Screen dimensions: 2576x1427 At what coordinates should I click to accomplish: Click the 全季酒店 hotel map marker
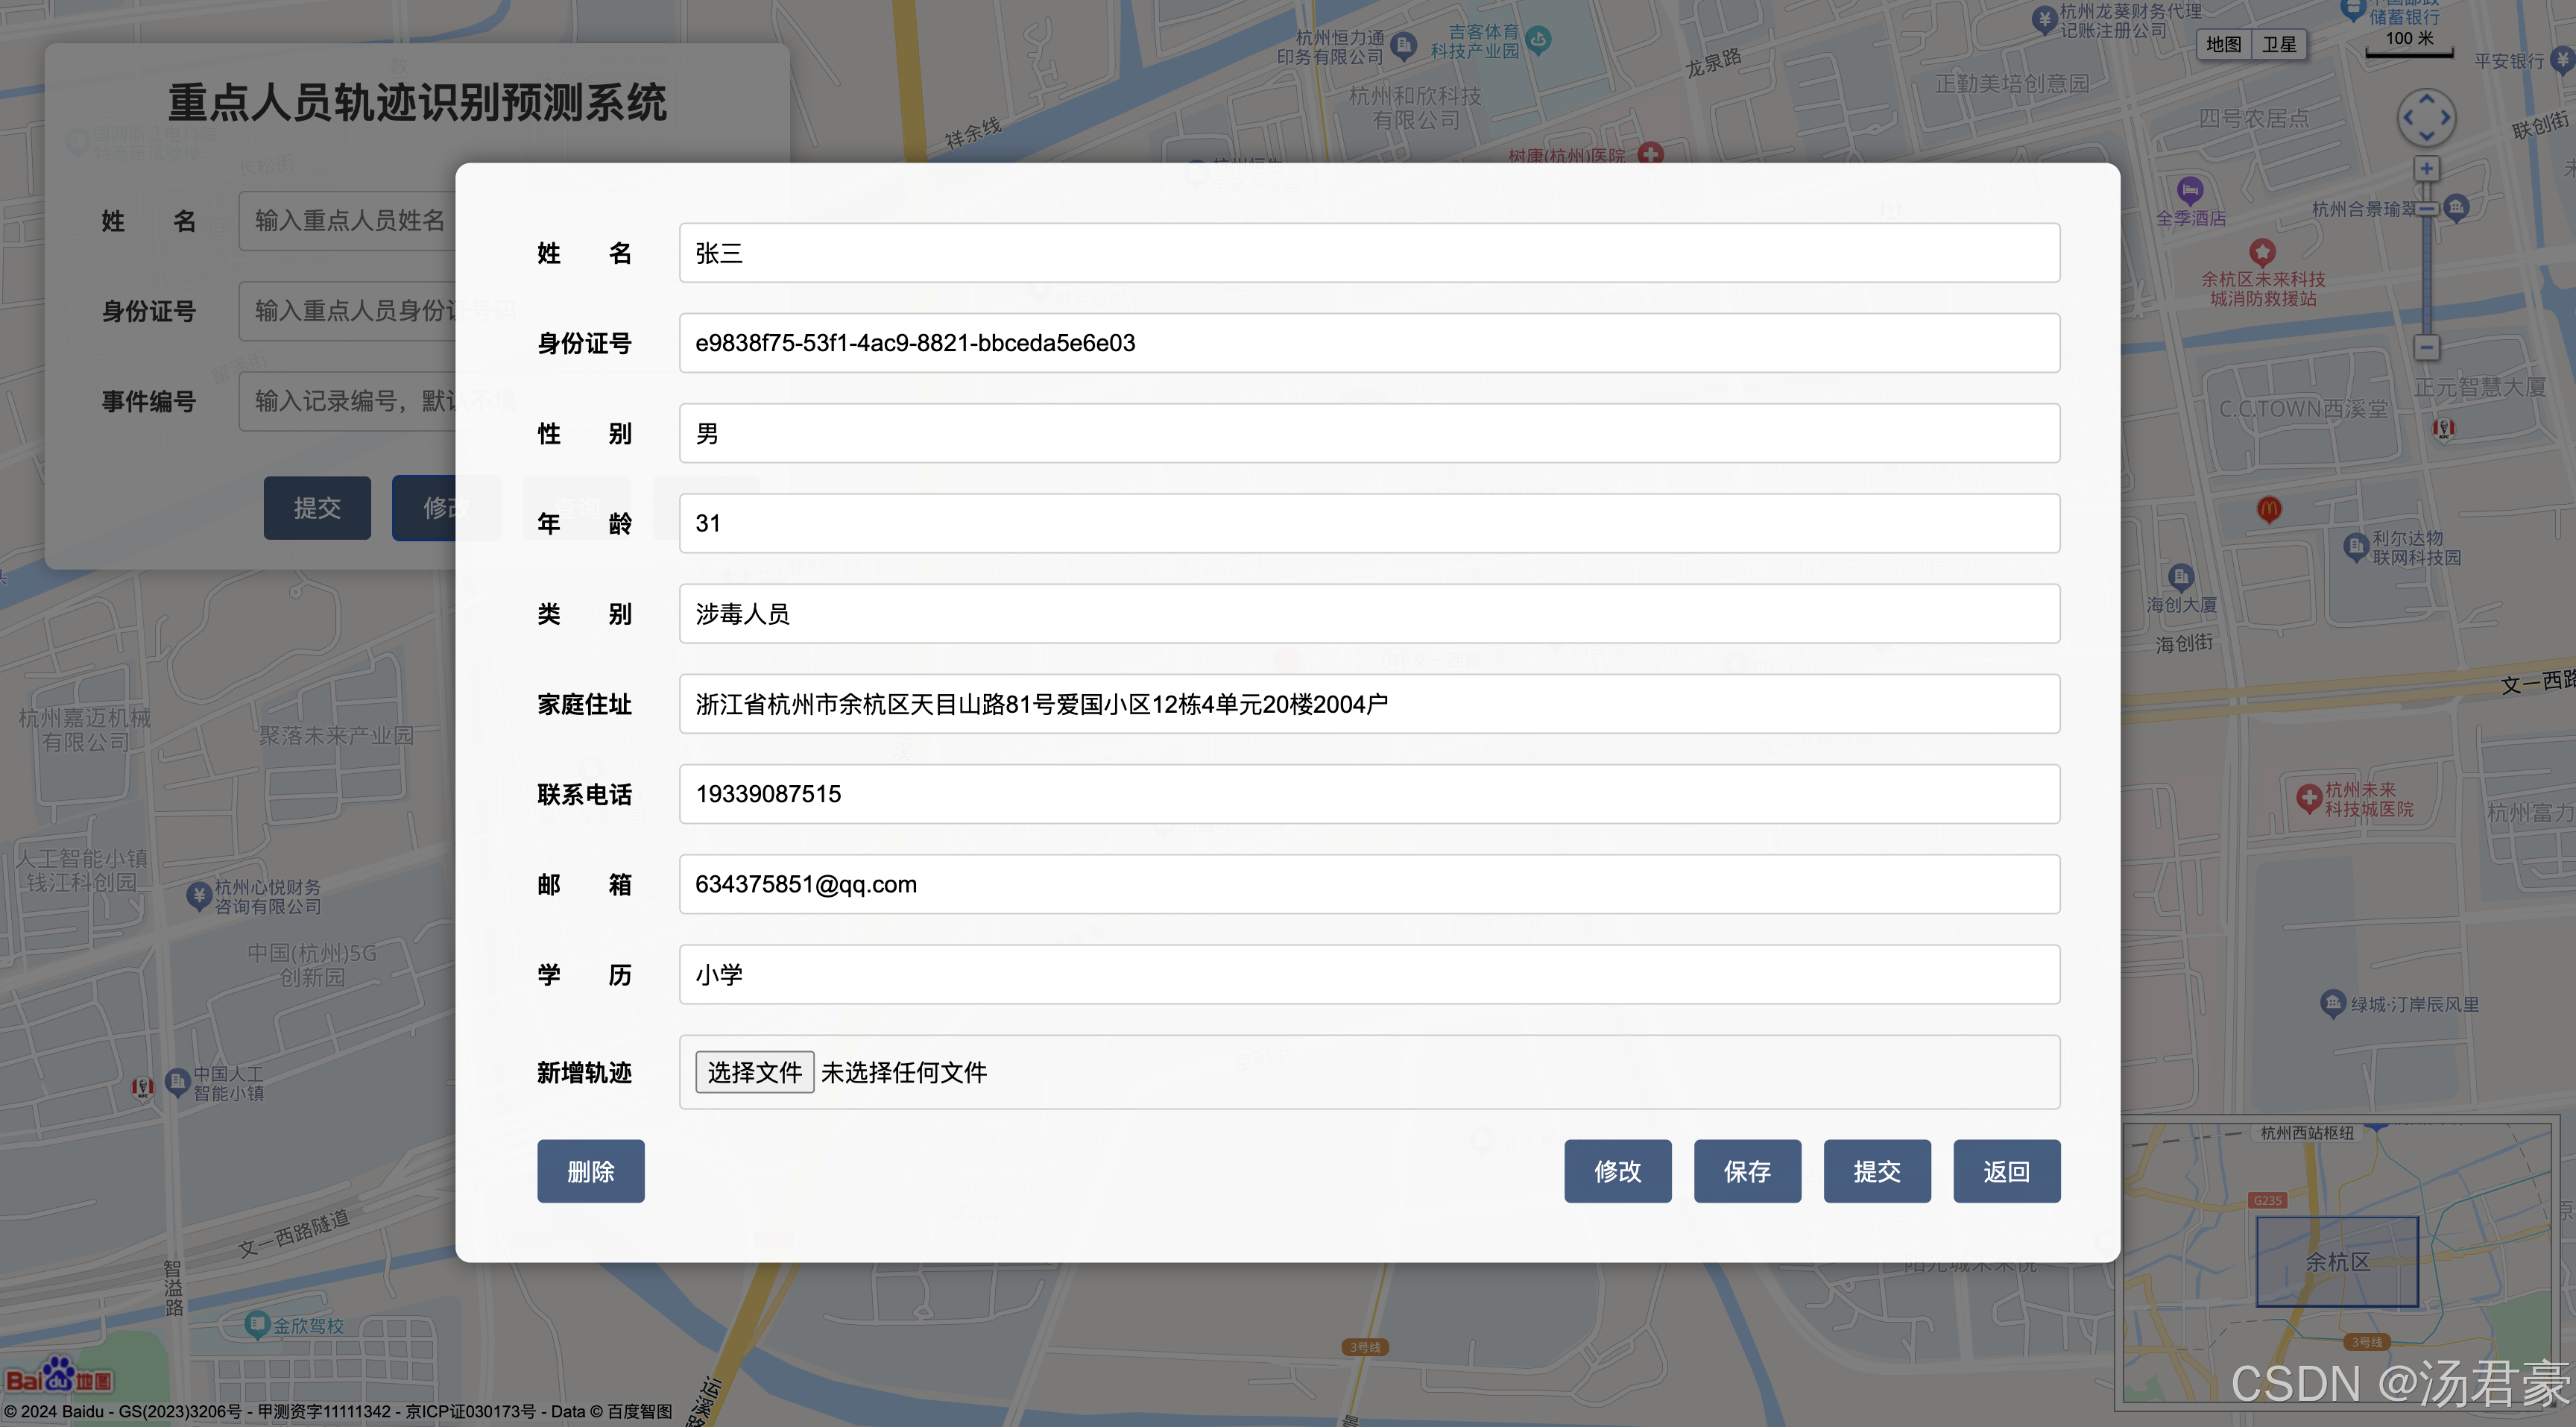tap(2190, 190)
